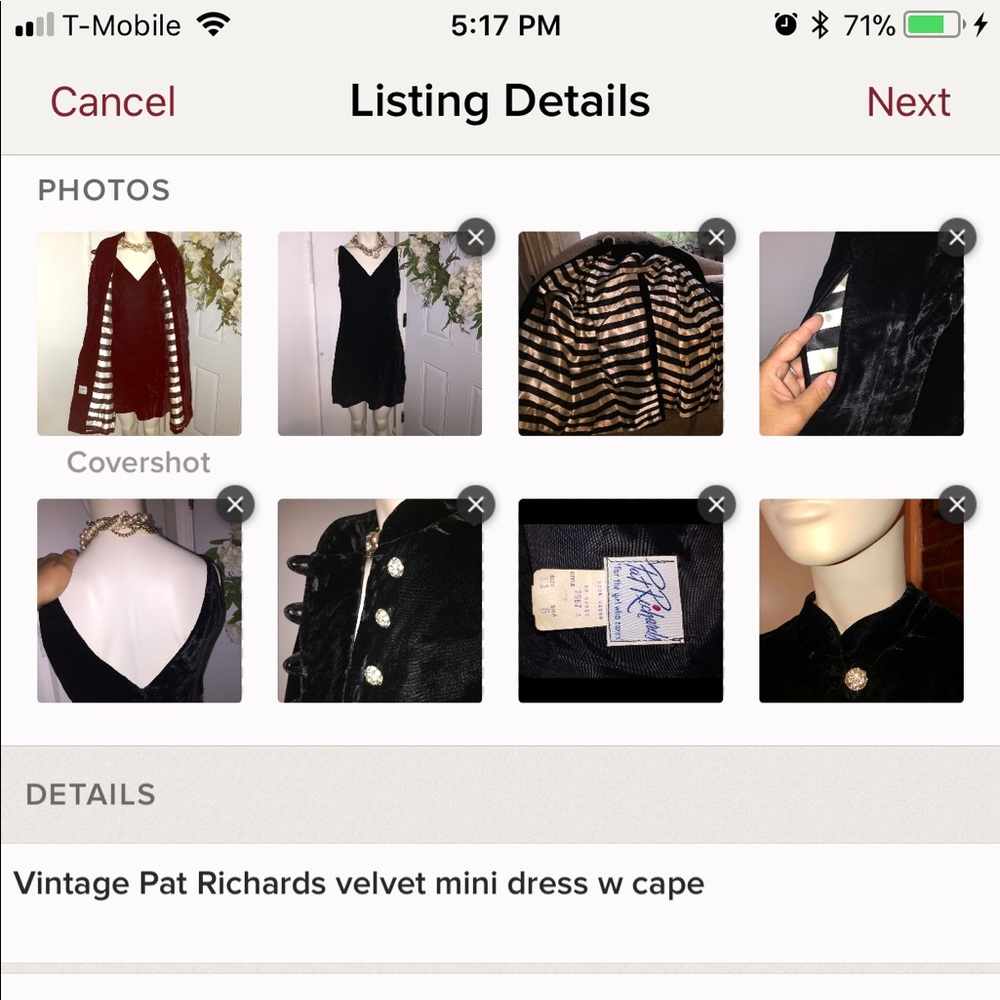Screen dimensions: 1000x1000
Task: Remove the striped cape lining photo
Action: [x=716, y=237]
